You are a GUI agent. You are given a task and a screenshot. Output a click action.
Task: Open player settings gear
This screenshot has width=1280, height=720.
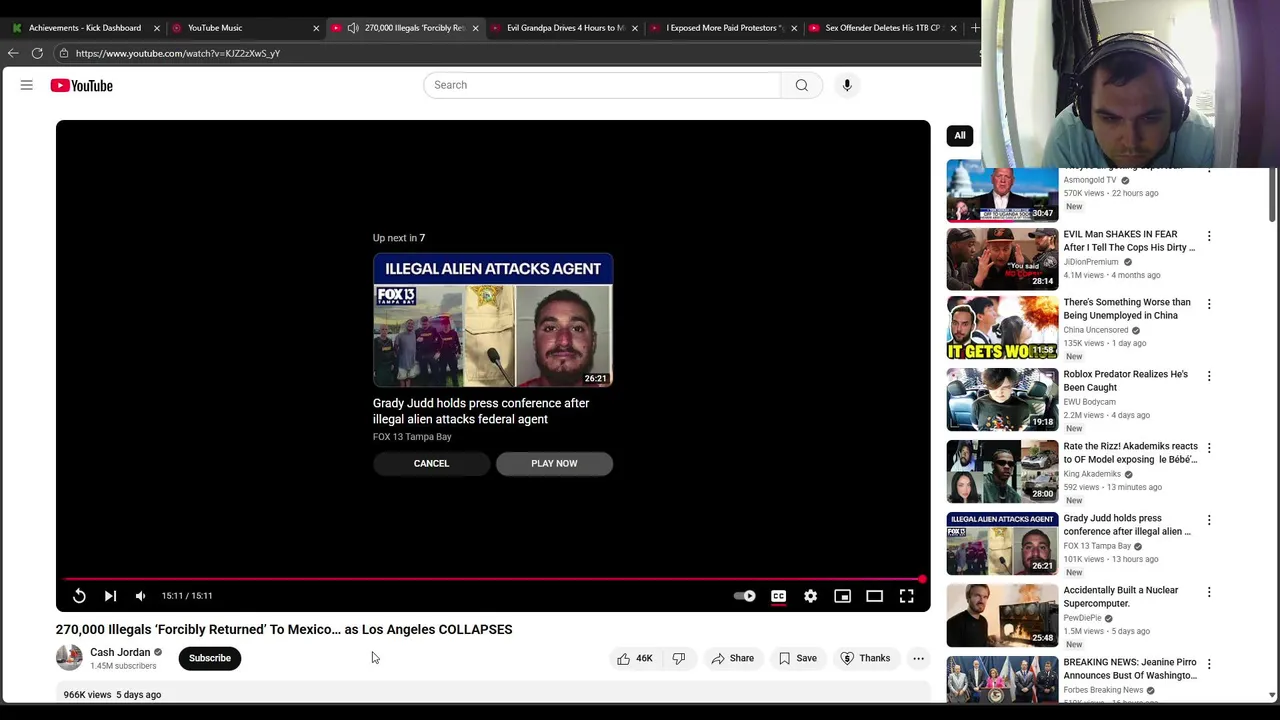click(810, 596)
